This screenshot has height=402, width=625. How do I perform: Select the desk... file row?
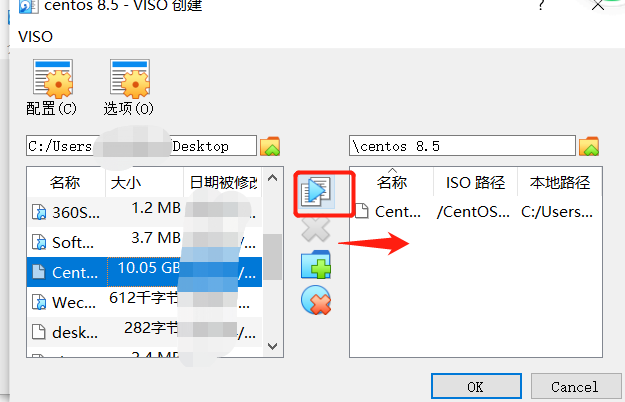144,332
